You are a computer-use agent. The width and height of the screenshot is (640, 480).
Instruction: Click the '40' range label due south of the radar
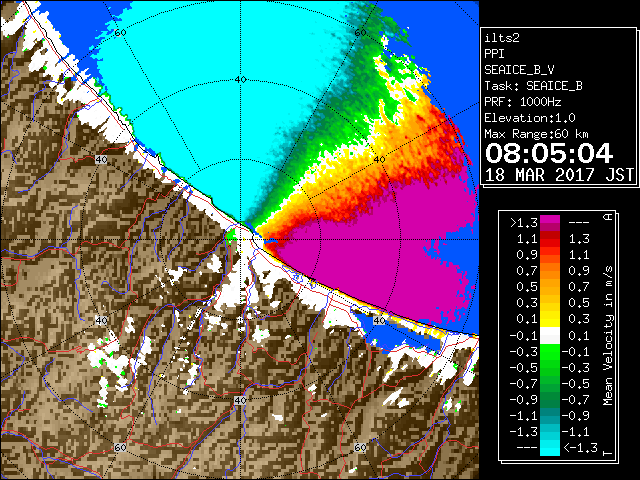tap(240, 400)
